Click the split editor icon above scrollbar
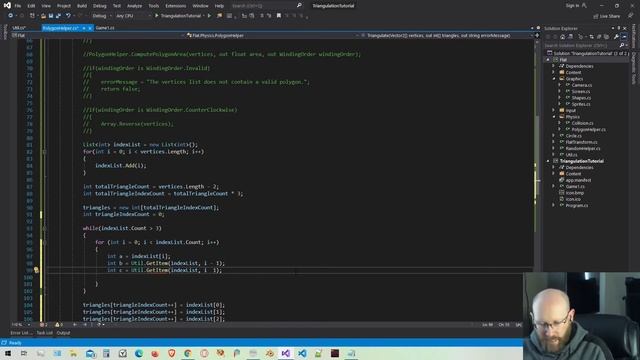Viewport: 640px width, 360px height. (537, 36)
